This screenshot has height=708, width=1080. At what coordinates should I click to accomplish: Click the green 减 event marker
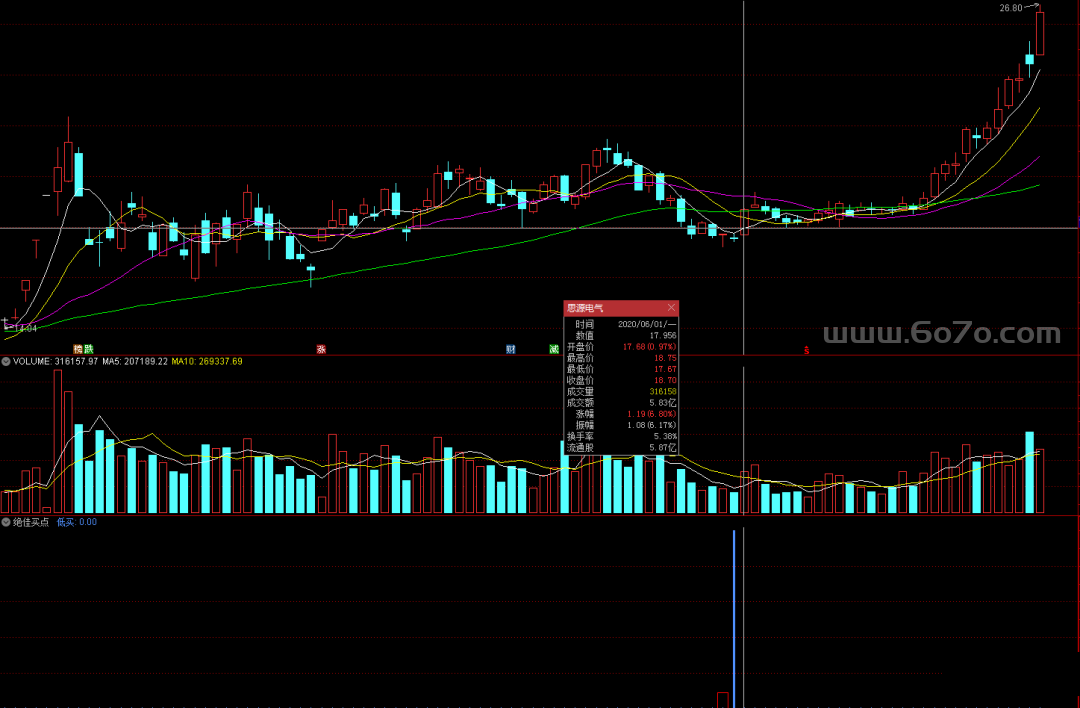point(553,349)
